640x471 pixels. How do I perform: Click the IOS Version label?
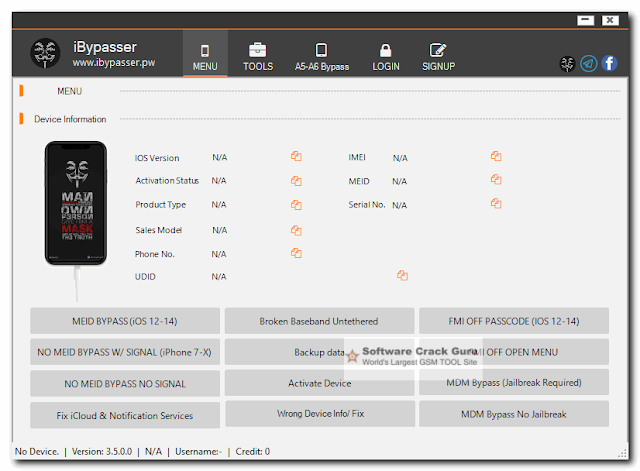(157, 158)
